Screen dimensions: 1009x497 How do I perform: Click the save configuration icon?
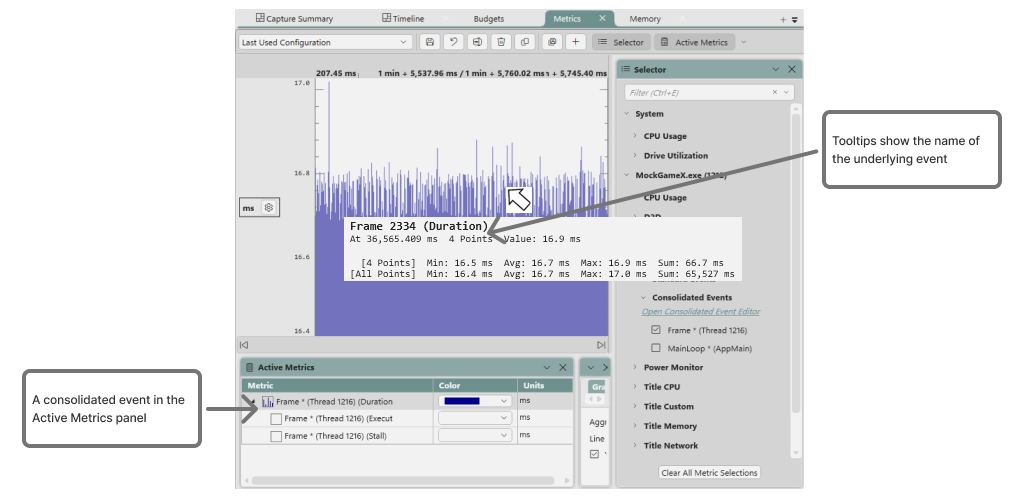click(x=430, y=42)
